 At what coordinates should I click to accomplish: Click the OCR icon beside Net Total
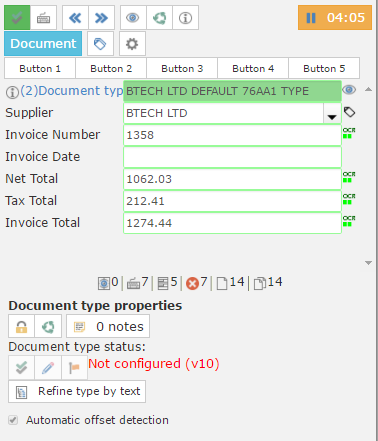pyautogui.click(x=349, y=177)
